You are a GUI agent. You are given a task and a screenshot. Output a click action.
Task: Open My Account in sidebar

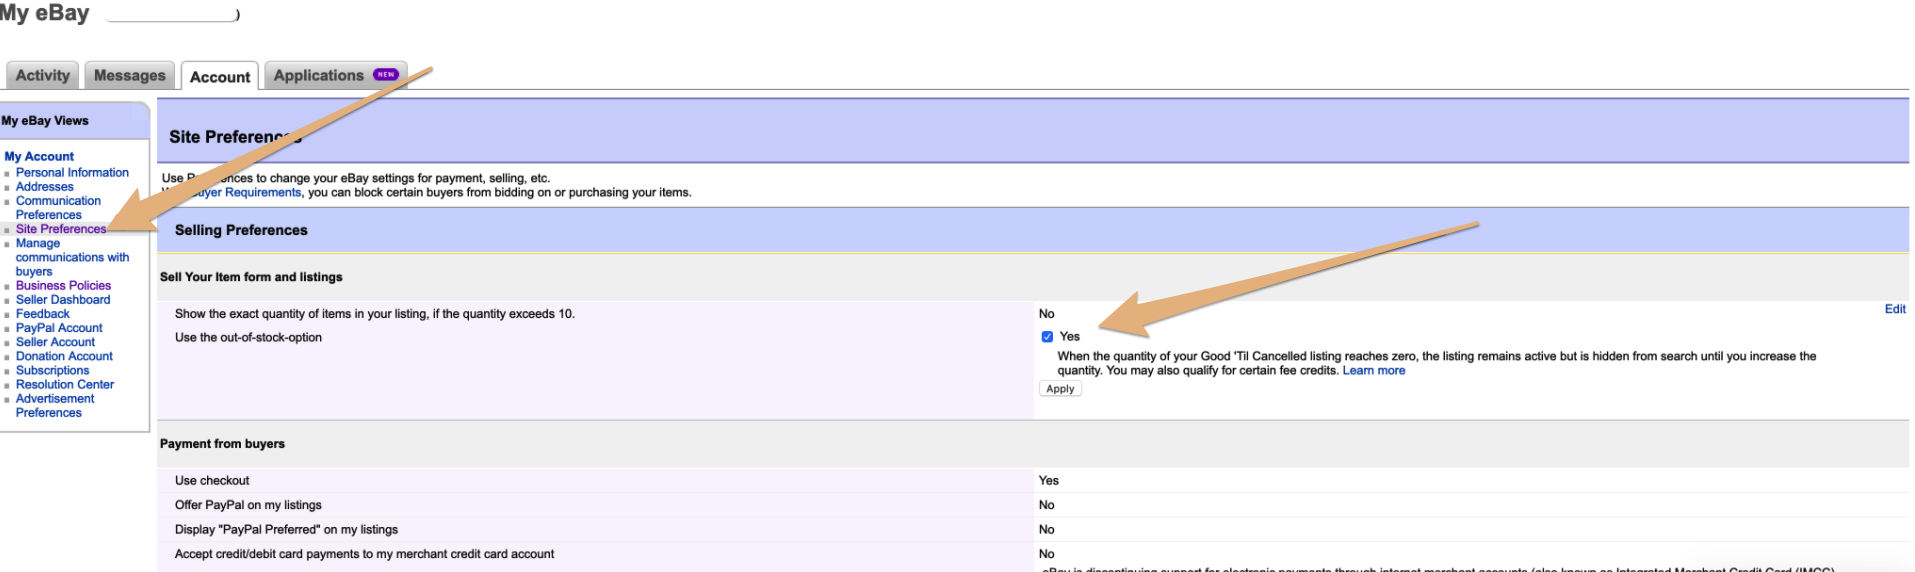coord(39,156)
